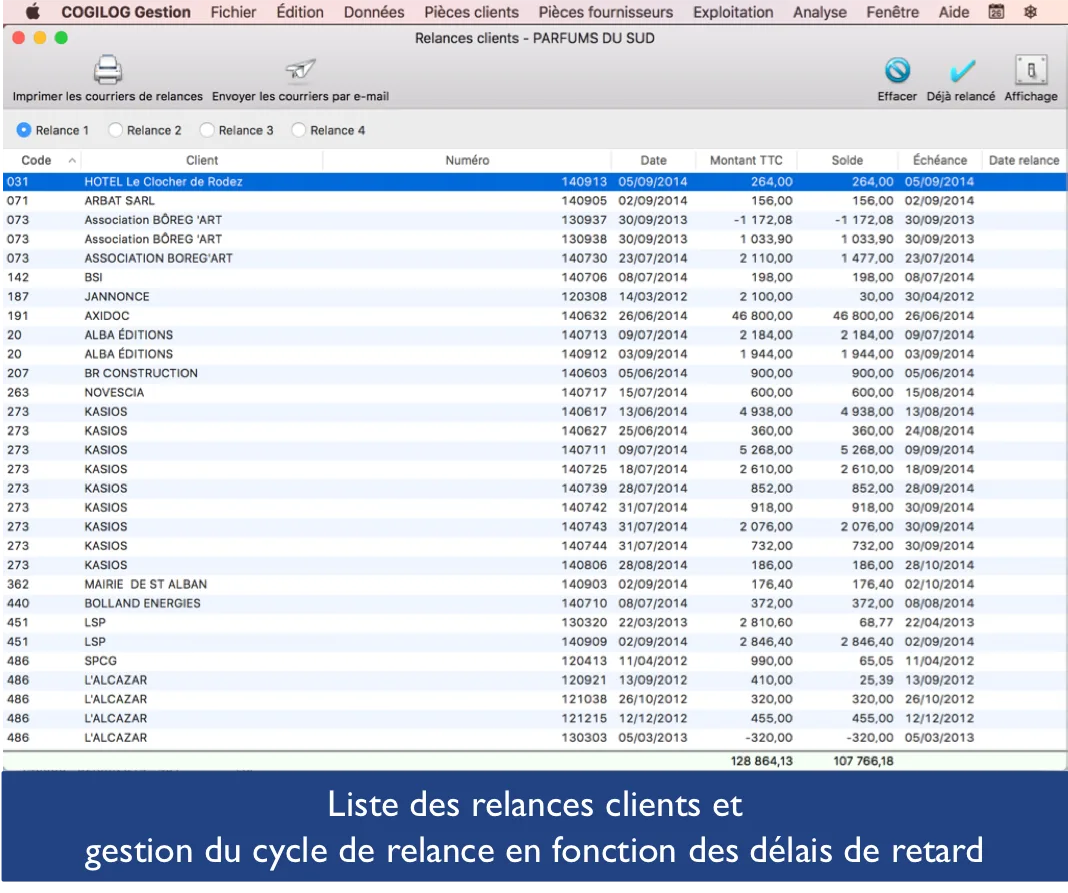Click the Effacer prohibition icon
Image resolution: width=1068 pixels, height=893 pixels.
pyautogui.click(x=897, y=70)
